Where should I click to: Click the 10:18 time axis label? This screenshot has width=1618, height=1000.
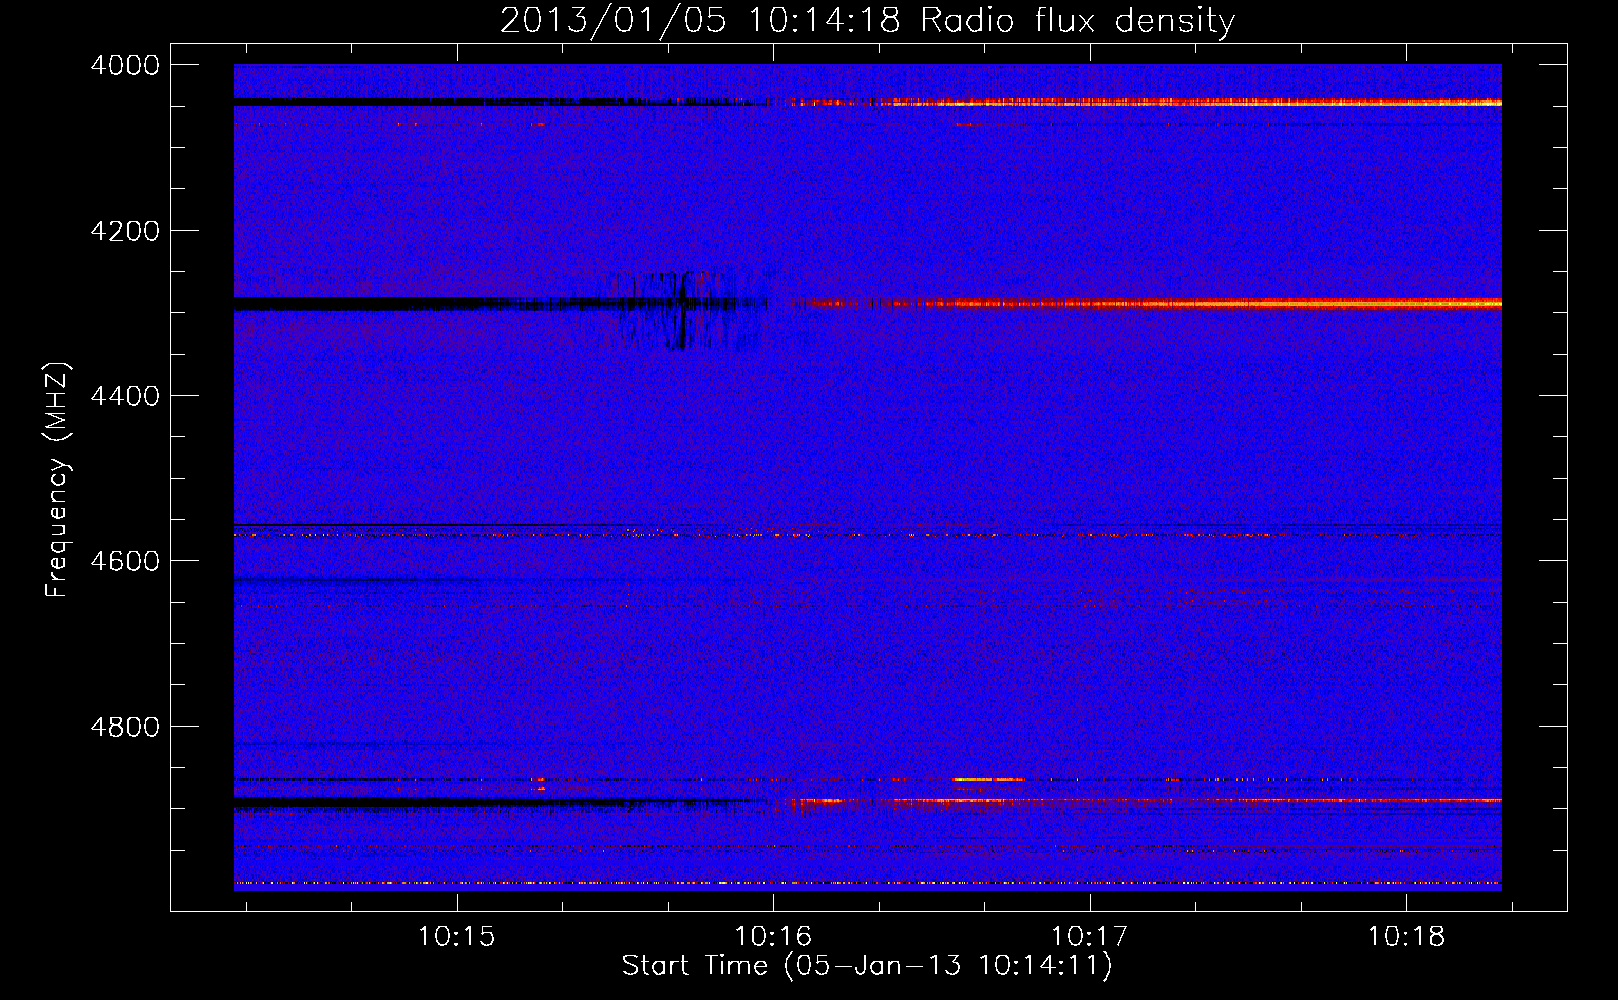click(1406, 937)
